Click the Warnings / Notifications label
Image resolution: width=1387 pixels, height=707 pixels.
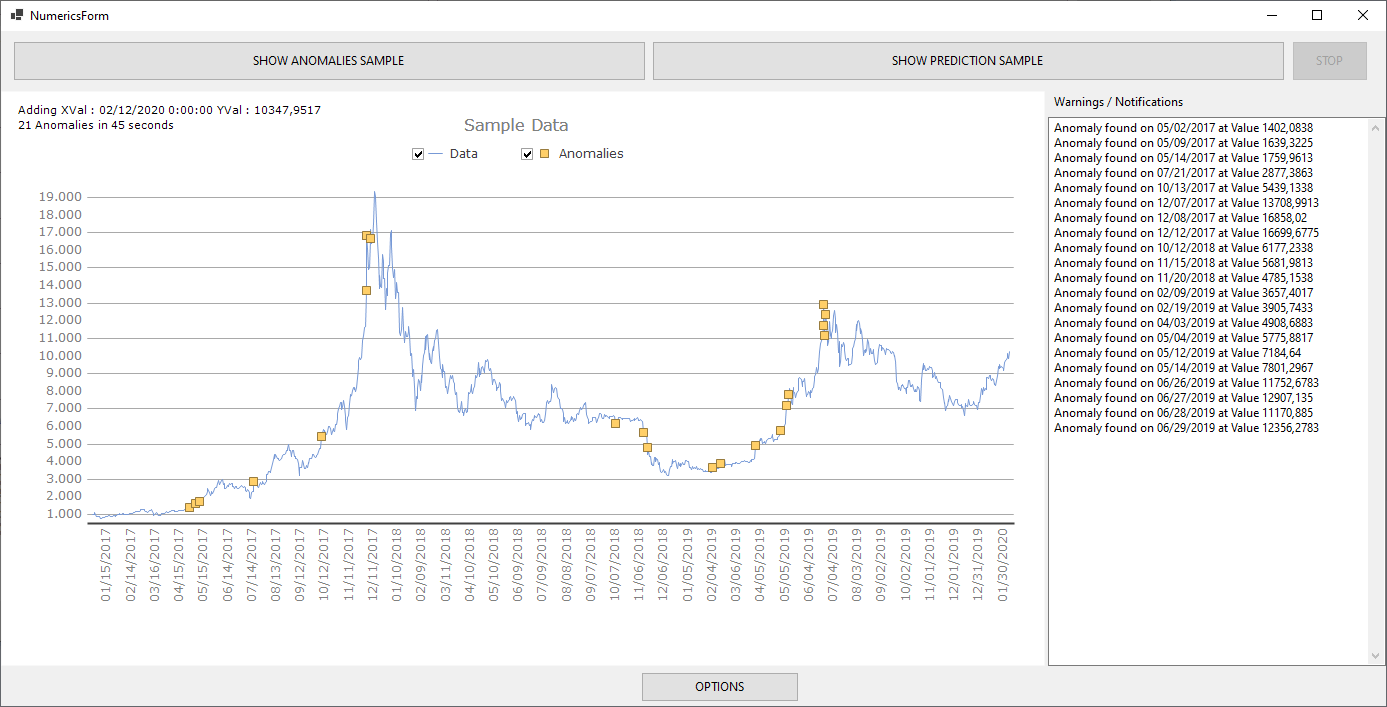(x=1118, y=102)
